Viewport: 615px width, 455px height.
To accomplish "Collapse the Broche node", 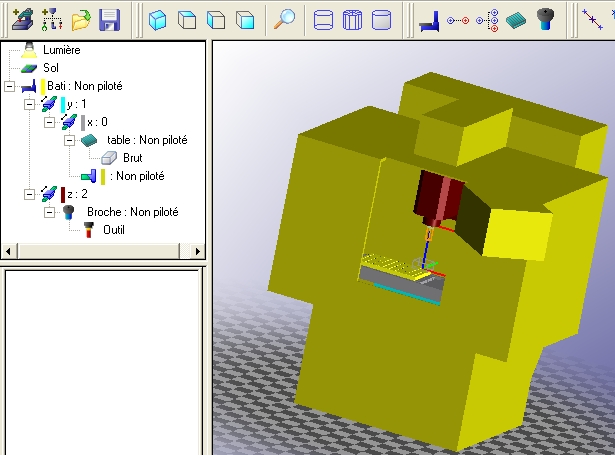I will [x=49, y=213].
